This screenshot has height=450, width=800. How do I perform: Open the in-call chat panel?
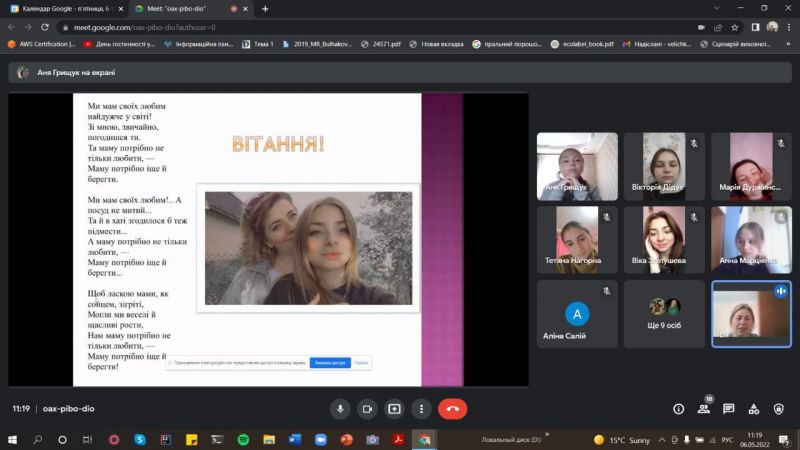point(729,409)
